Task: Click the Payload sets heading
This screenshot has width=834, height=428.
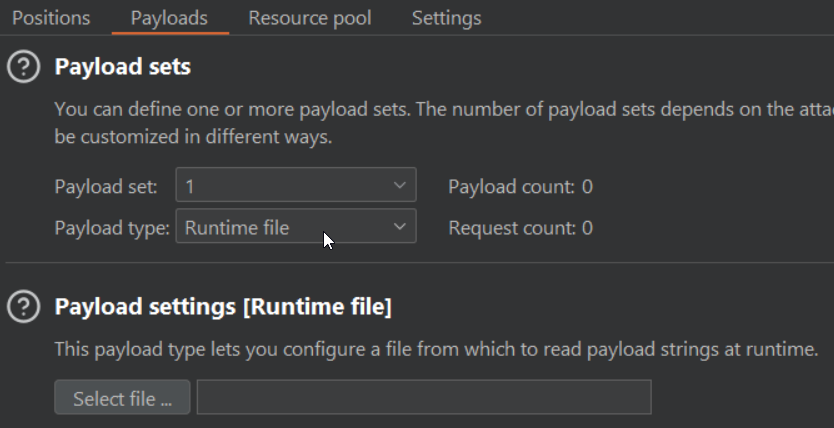Action: point(122,67)
